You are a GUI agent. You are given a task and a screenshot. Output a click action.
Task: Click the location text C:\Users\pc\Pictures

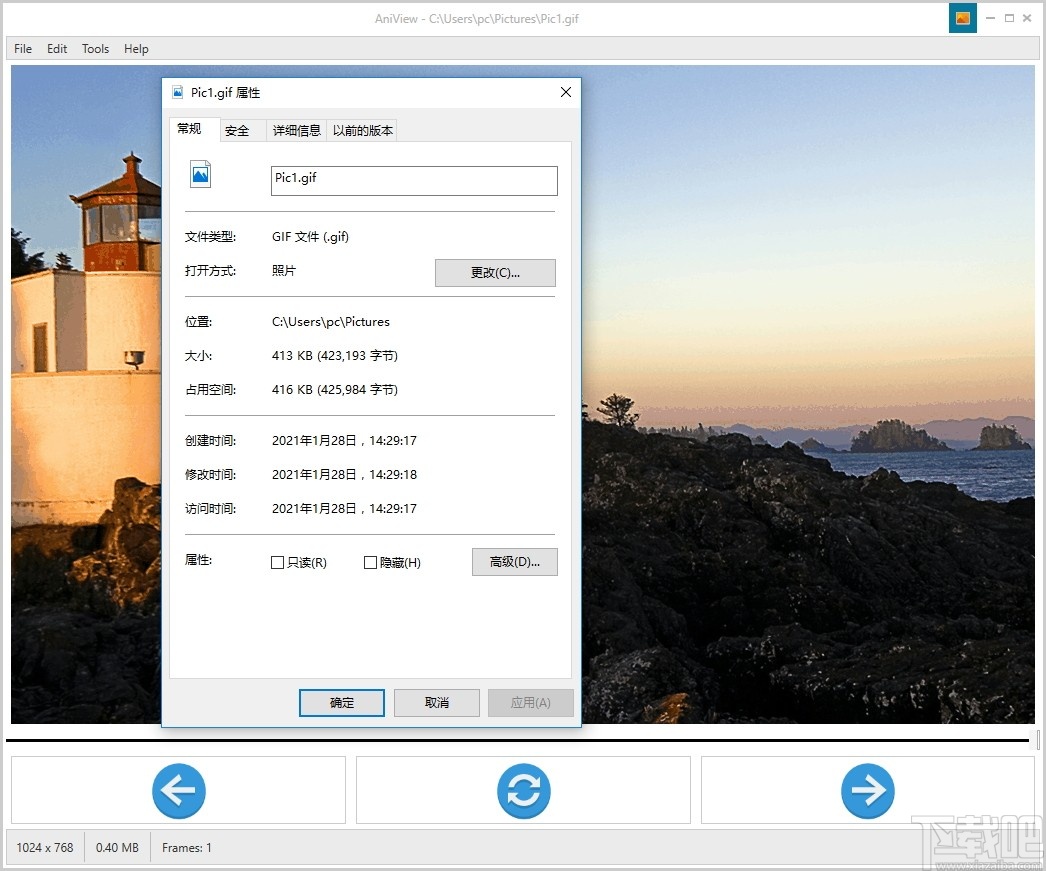[x=331, y=321]
